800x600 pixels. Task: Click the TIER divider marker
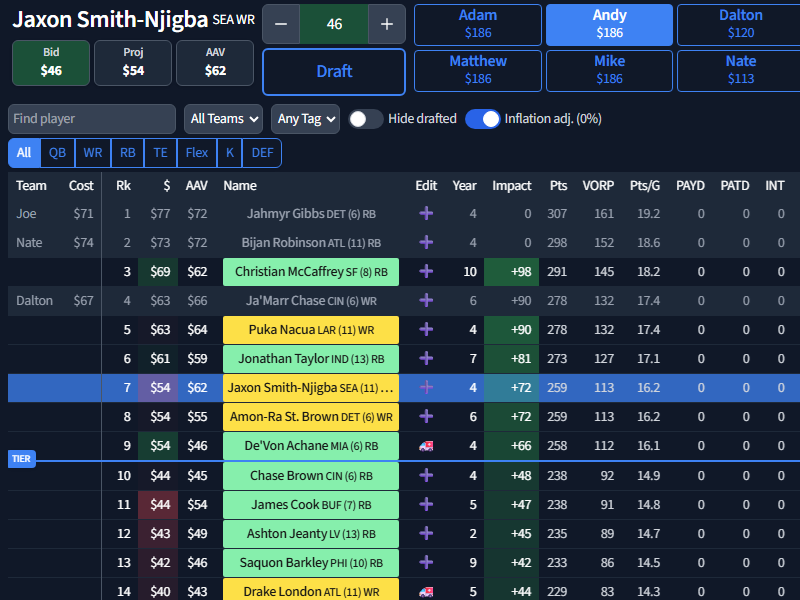tap(21, 459)
